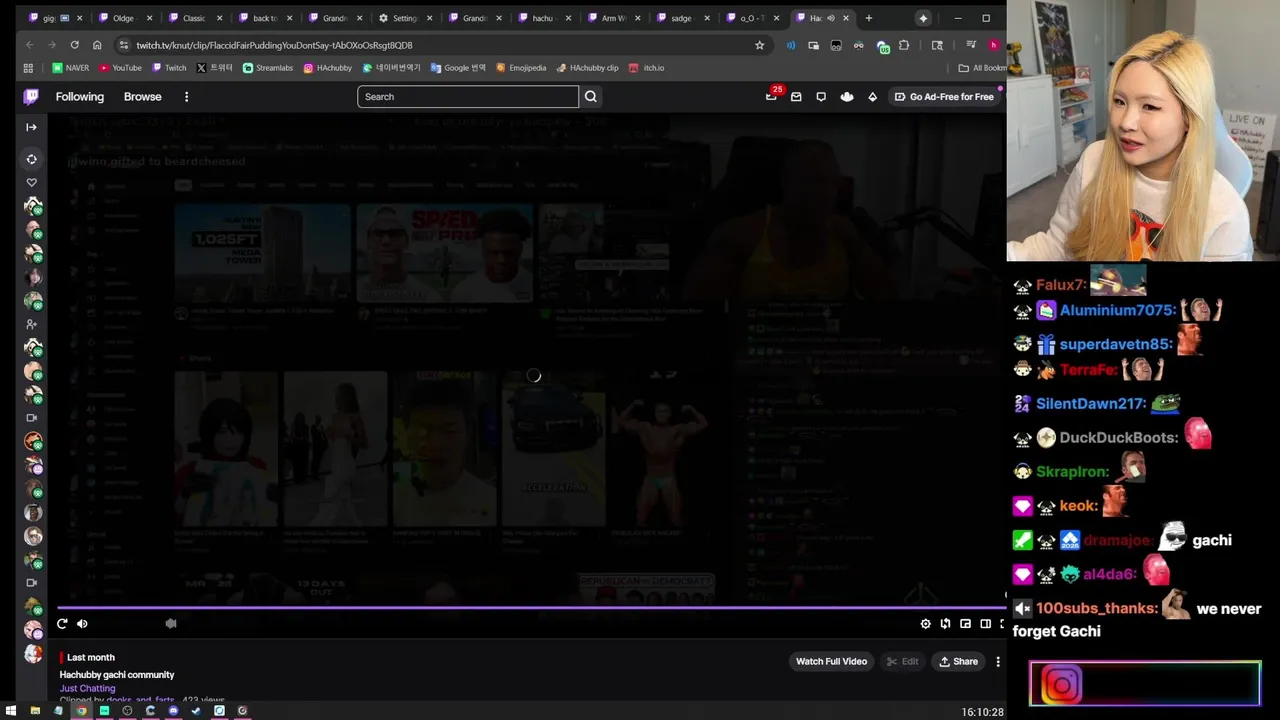This screenshot has width=1280, height=720.
Task: Open a new browser tab
Action: tap(868, 18)
